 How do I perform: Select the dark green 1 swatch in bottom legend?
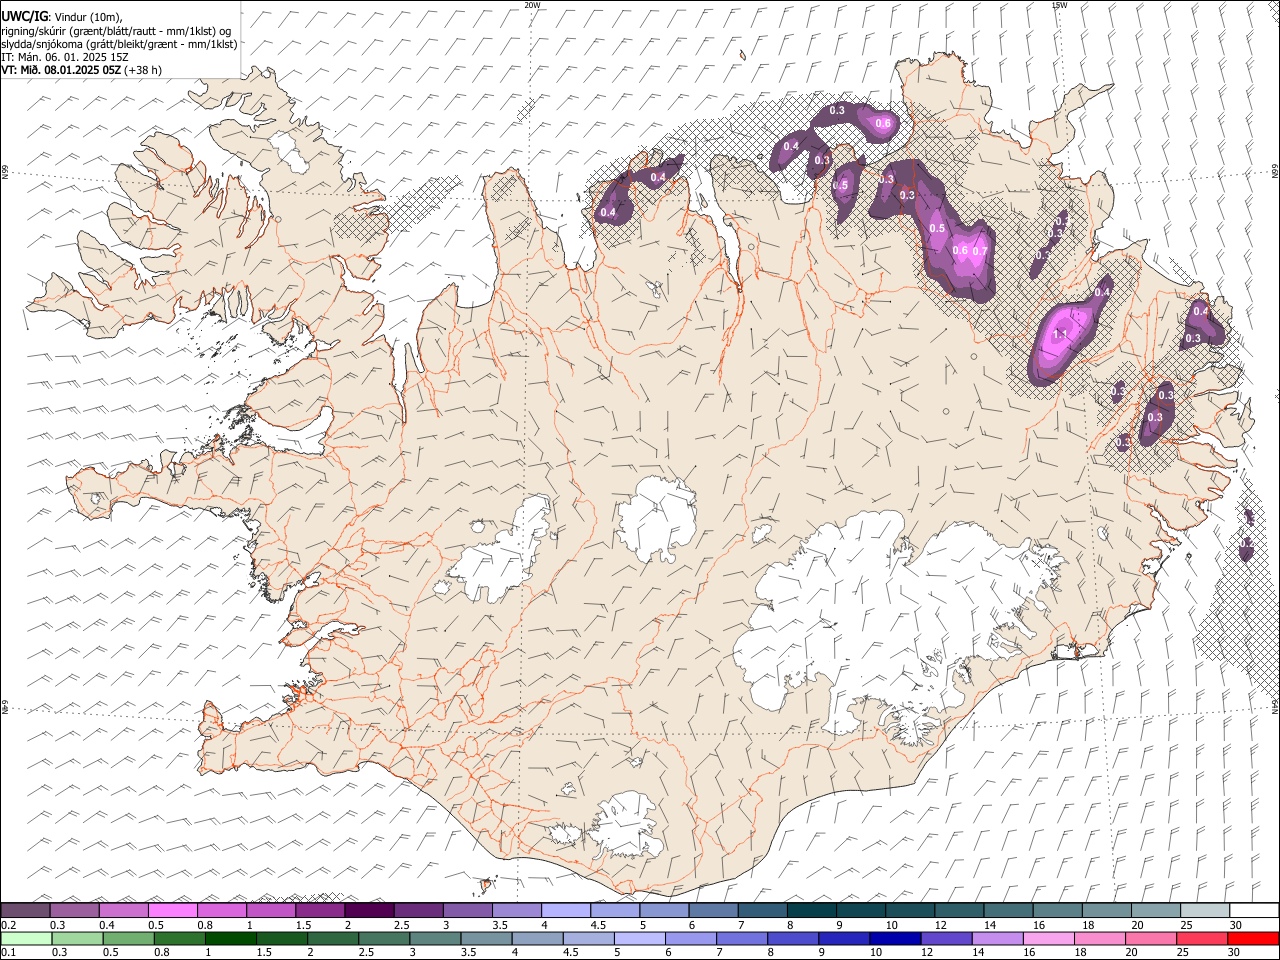pos(230,938)
